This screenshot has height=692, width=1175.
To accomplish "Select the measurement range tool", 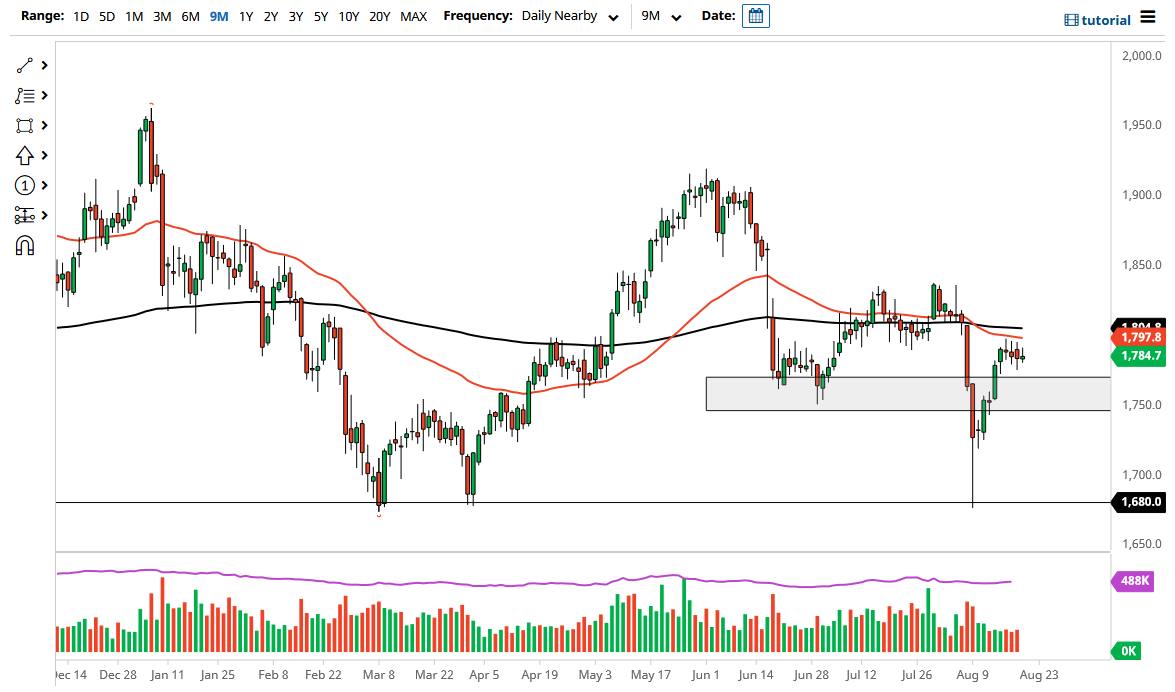I will 25,215.
